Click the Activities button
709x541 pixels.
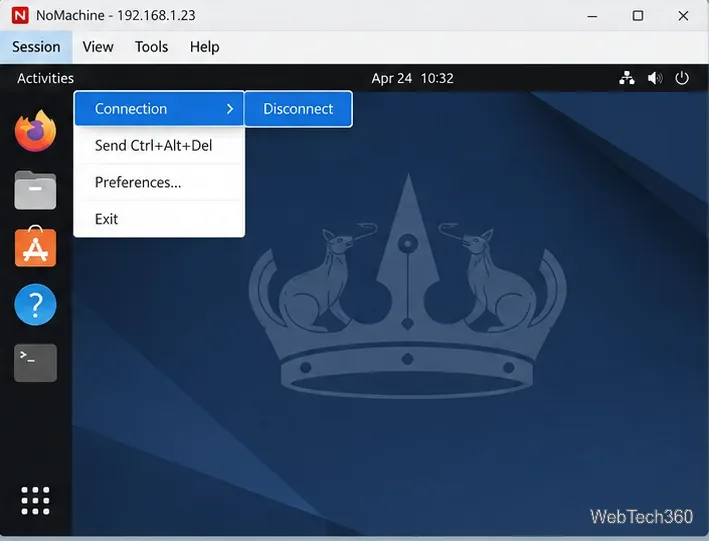[x=46, y=78]
